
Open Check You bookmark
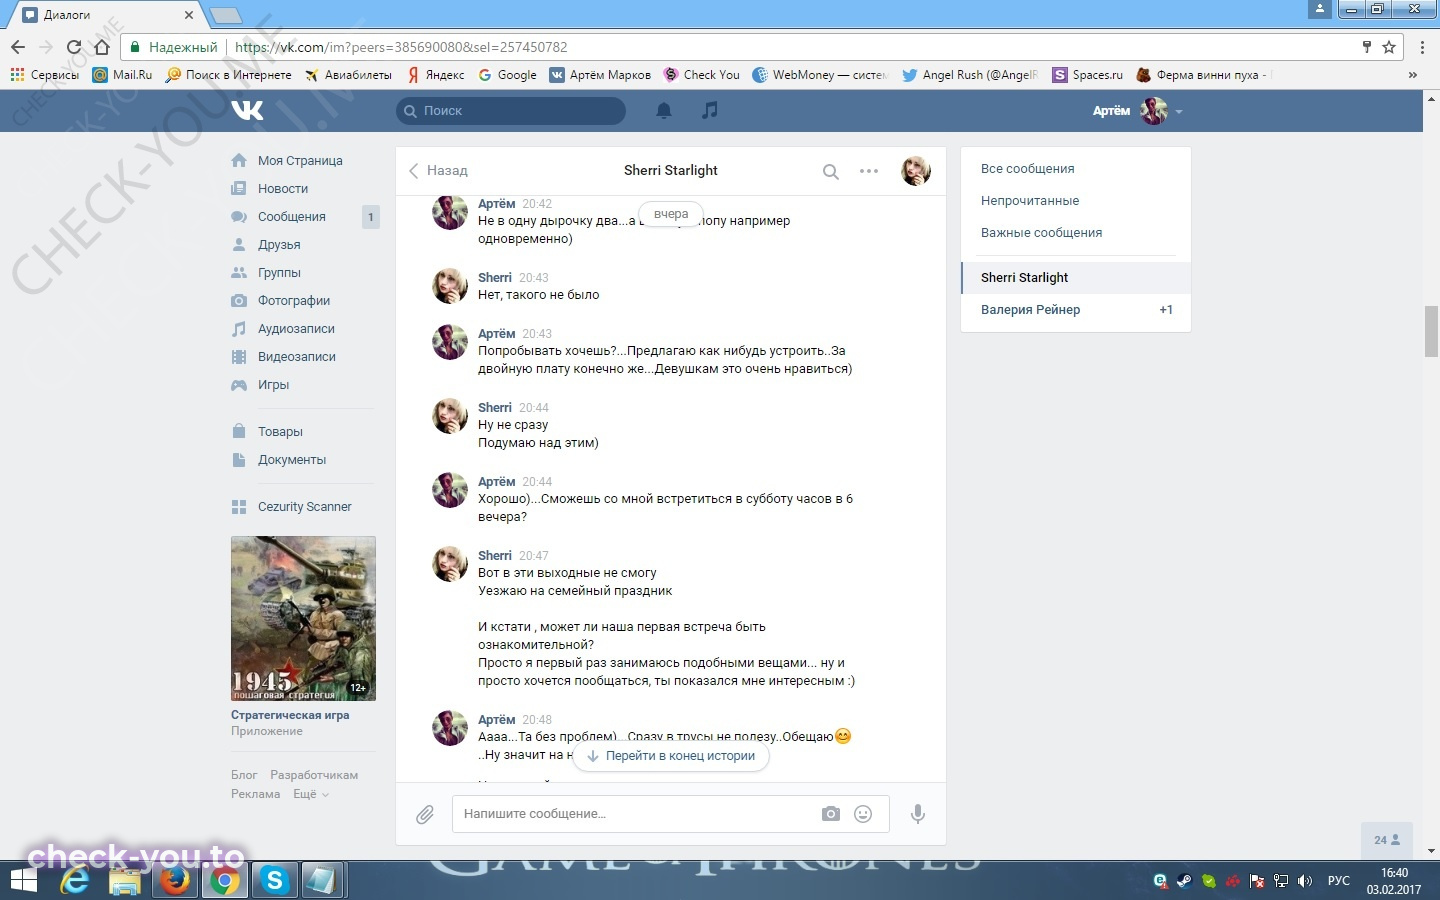[702, 75]
